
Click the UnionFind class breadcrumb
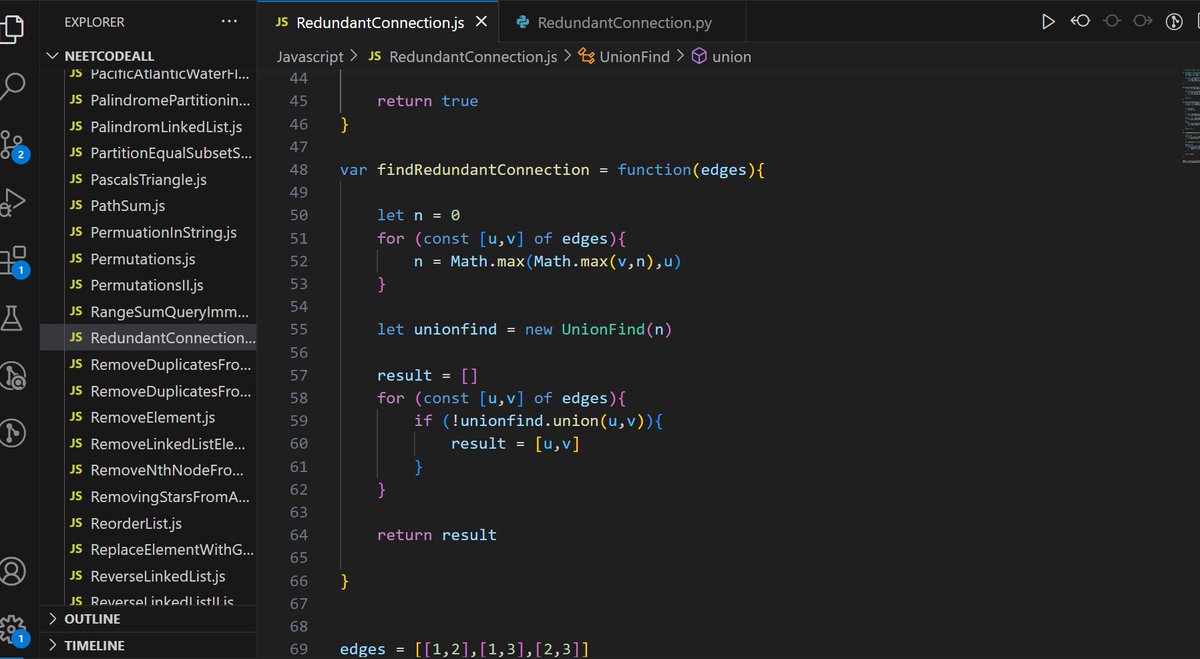point(623,57)
